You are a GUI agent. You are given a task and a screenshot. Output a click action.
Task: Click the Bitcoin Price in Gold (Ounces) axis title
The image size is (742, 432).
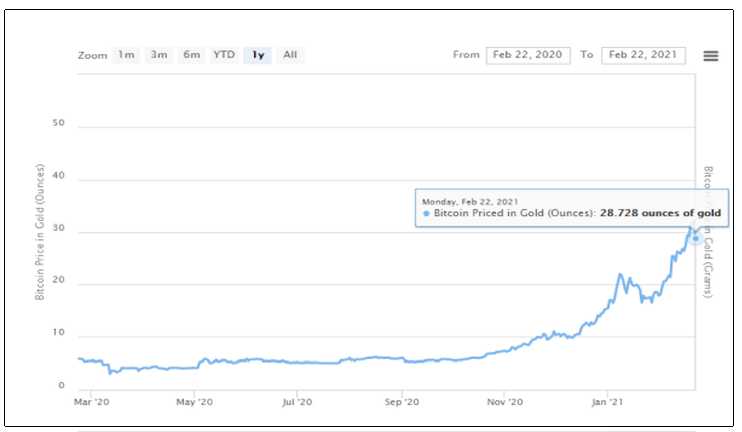pos(40,232)
